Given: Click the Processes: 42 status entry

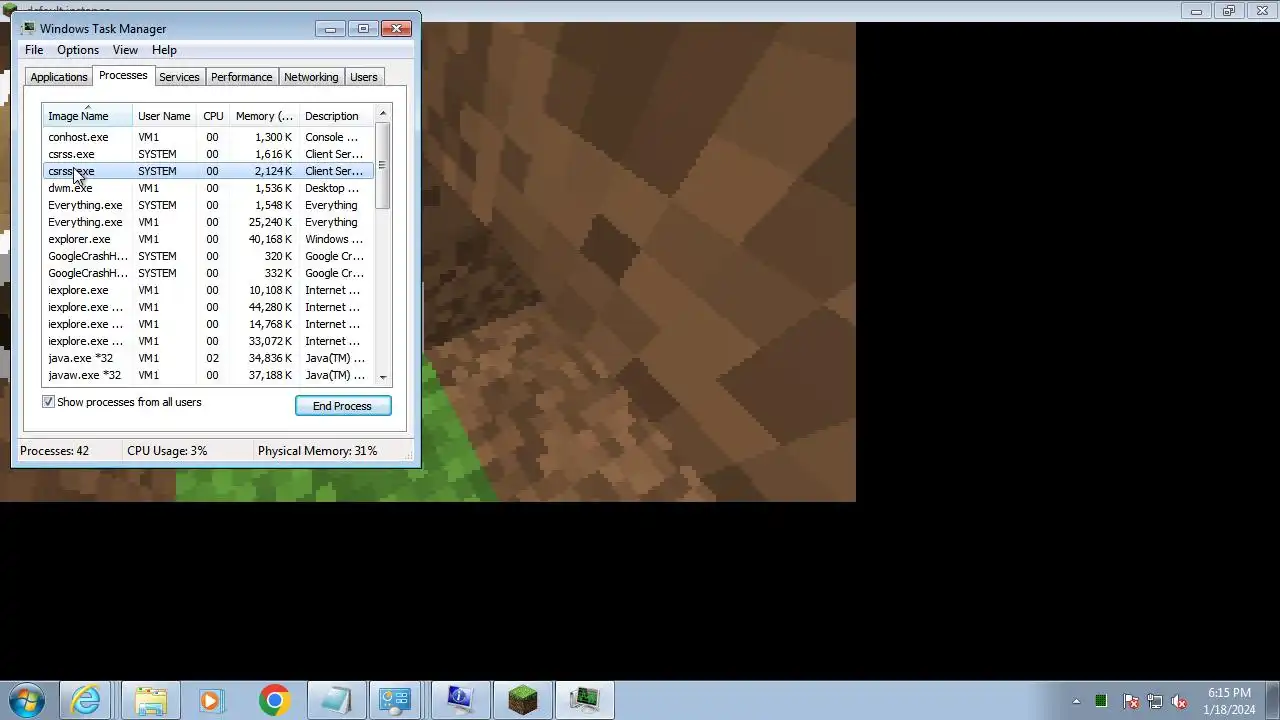Looking at the screenshot, I should (x=54, y=451).
